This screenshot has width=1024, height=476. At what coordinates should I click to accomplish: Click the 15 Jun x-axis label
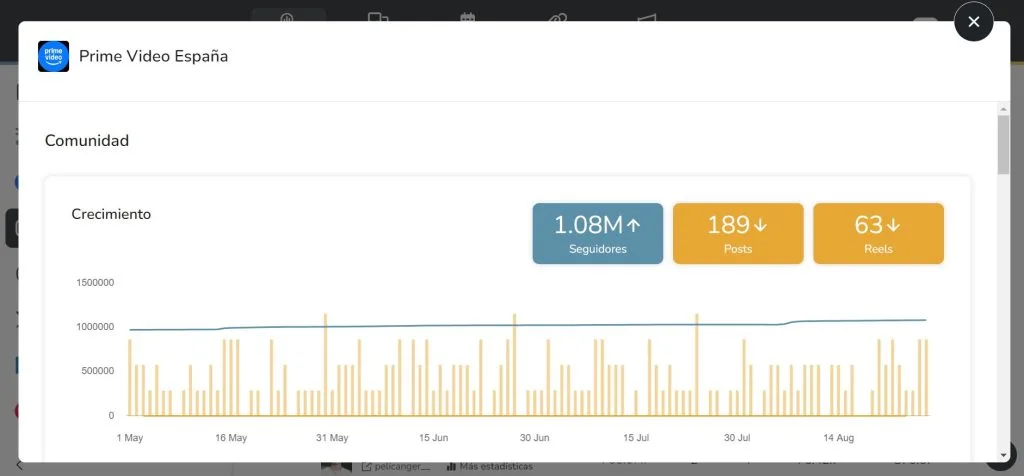(434, 437)
